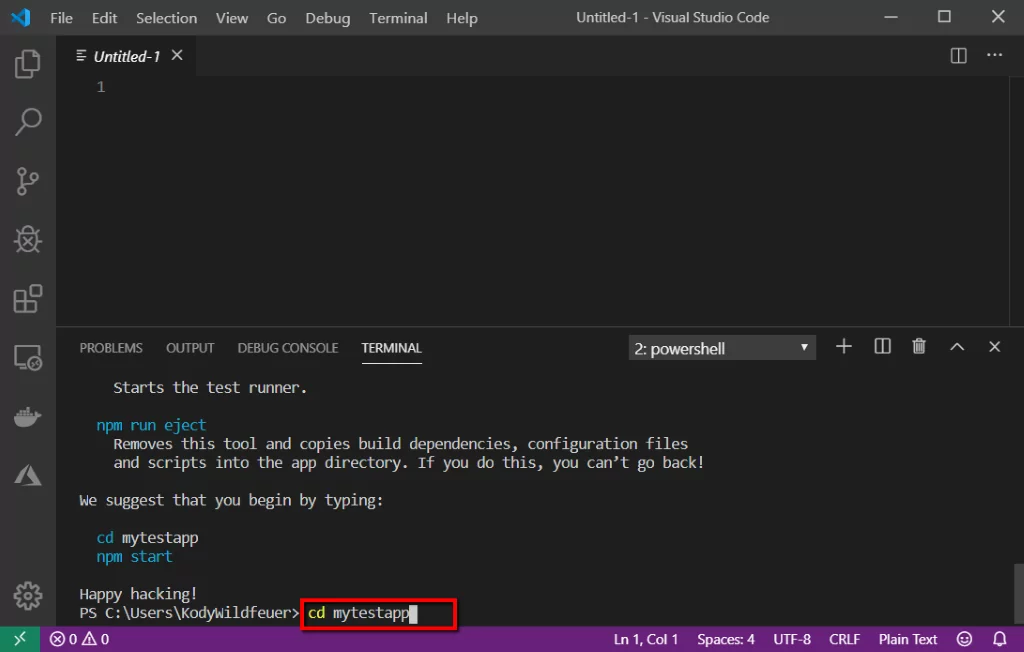Switch to the PROBLEMS panel tab

111,348
